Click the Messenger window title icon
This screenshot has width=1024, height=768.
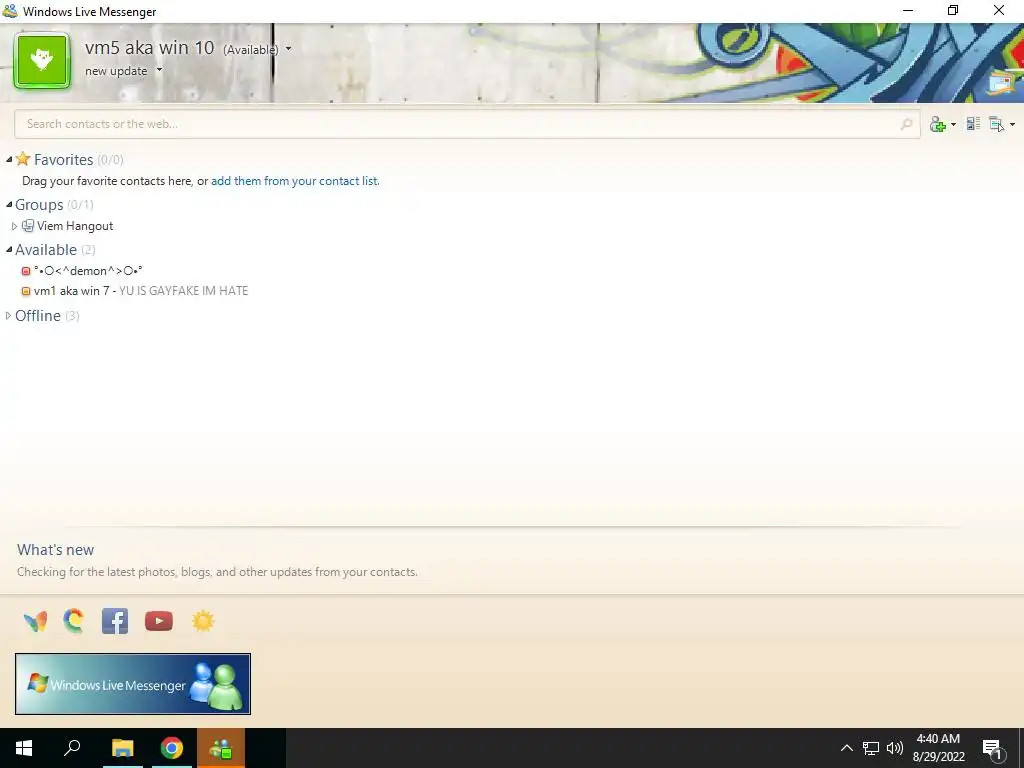[10, 10]
